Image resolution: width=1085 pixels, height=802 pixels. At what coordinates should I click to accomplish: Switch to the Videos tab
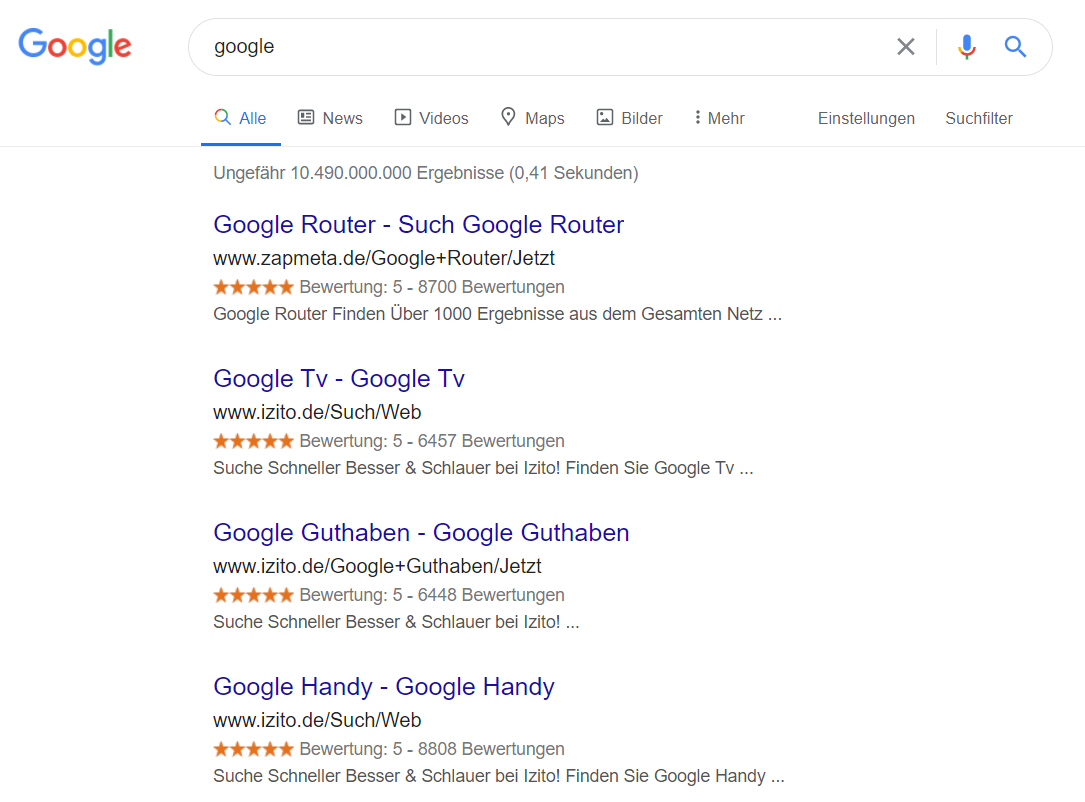tap(432, 118)
